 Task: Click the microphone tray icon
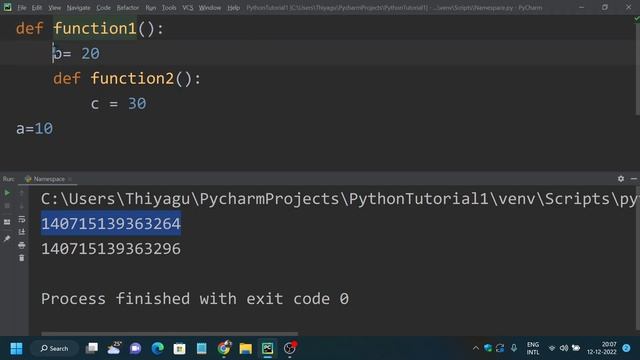coord(514,349)
